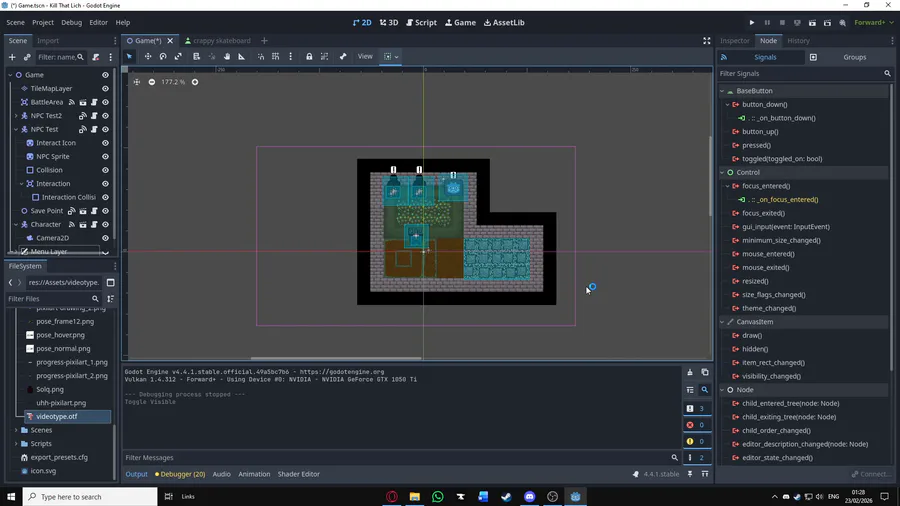Toggle visibility of NPC Sprite node

click(105, 157)
